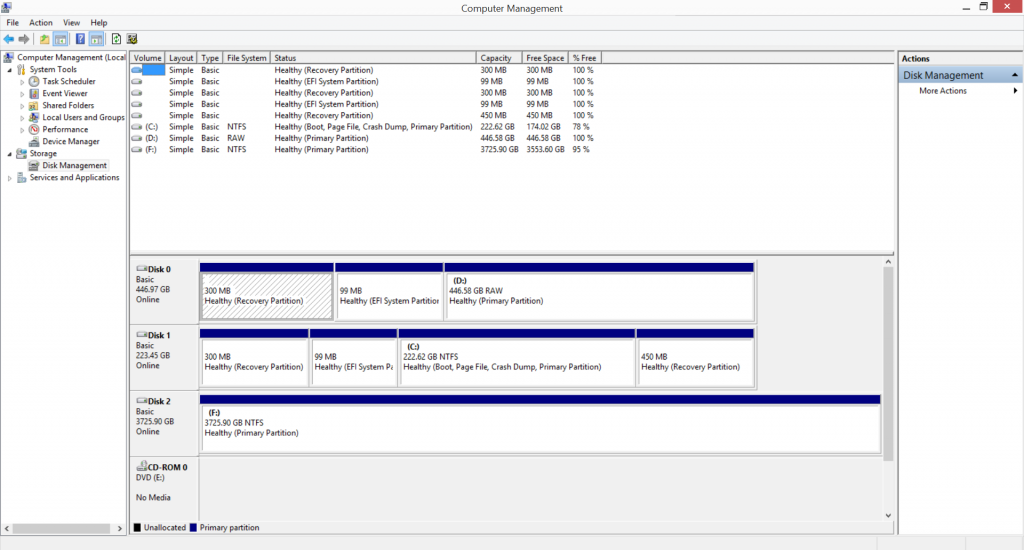Viewport: 1024px width, 550px height.
Task: Open the Action menu
Action: coord(41,22)
